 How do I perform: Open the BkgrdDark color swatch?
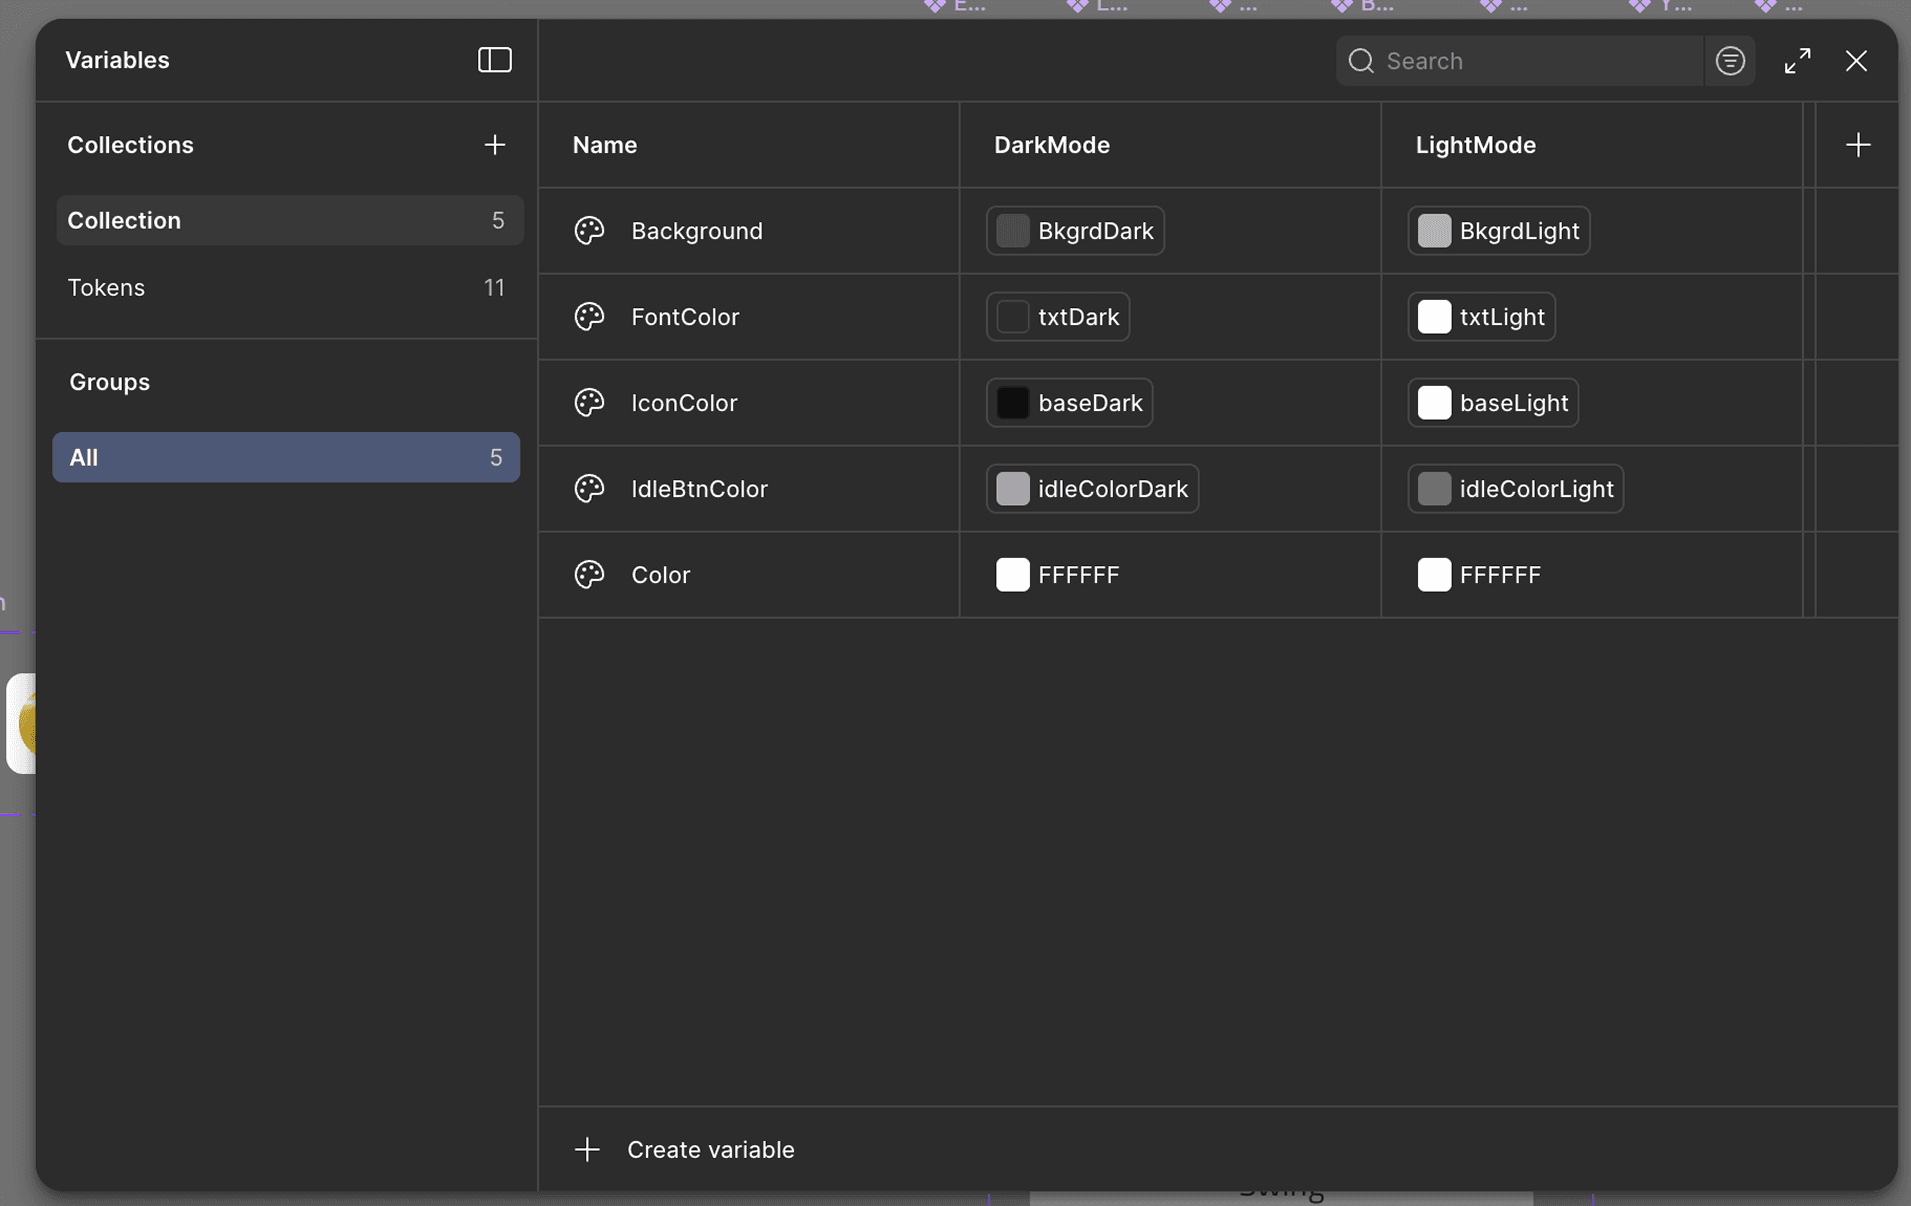tap(1014, 231)
